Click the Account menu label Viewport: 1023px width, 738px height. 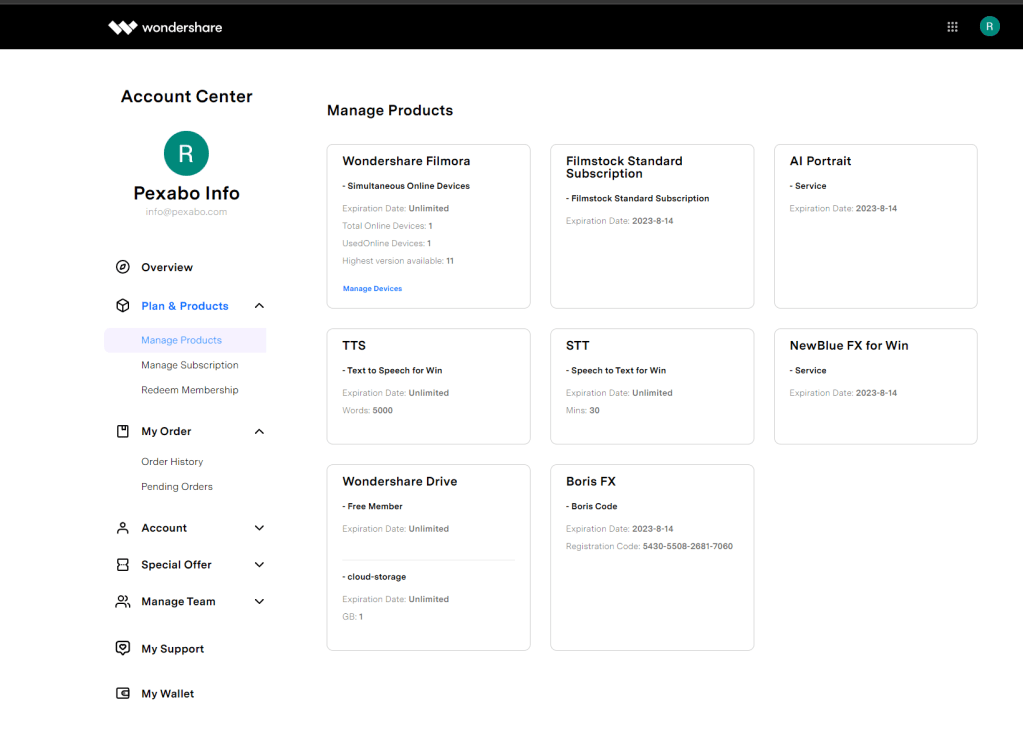[x=164, y=528]
